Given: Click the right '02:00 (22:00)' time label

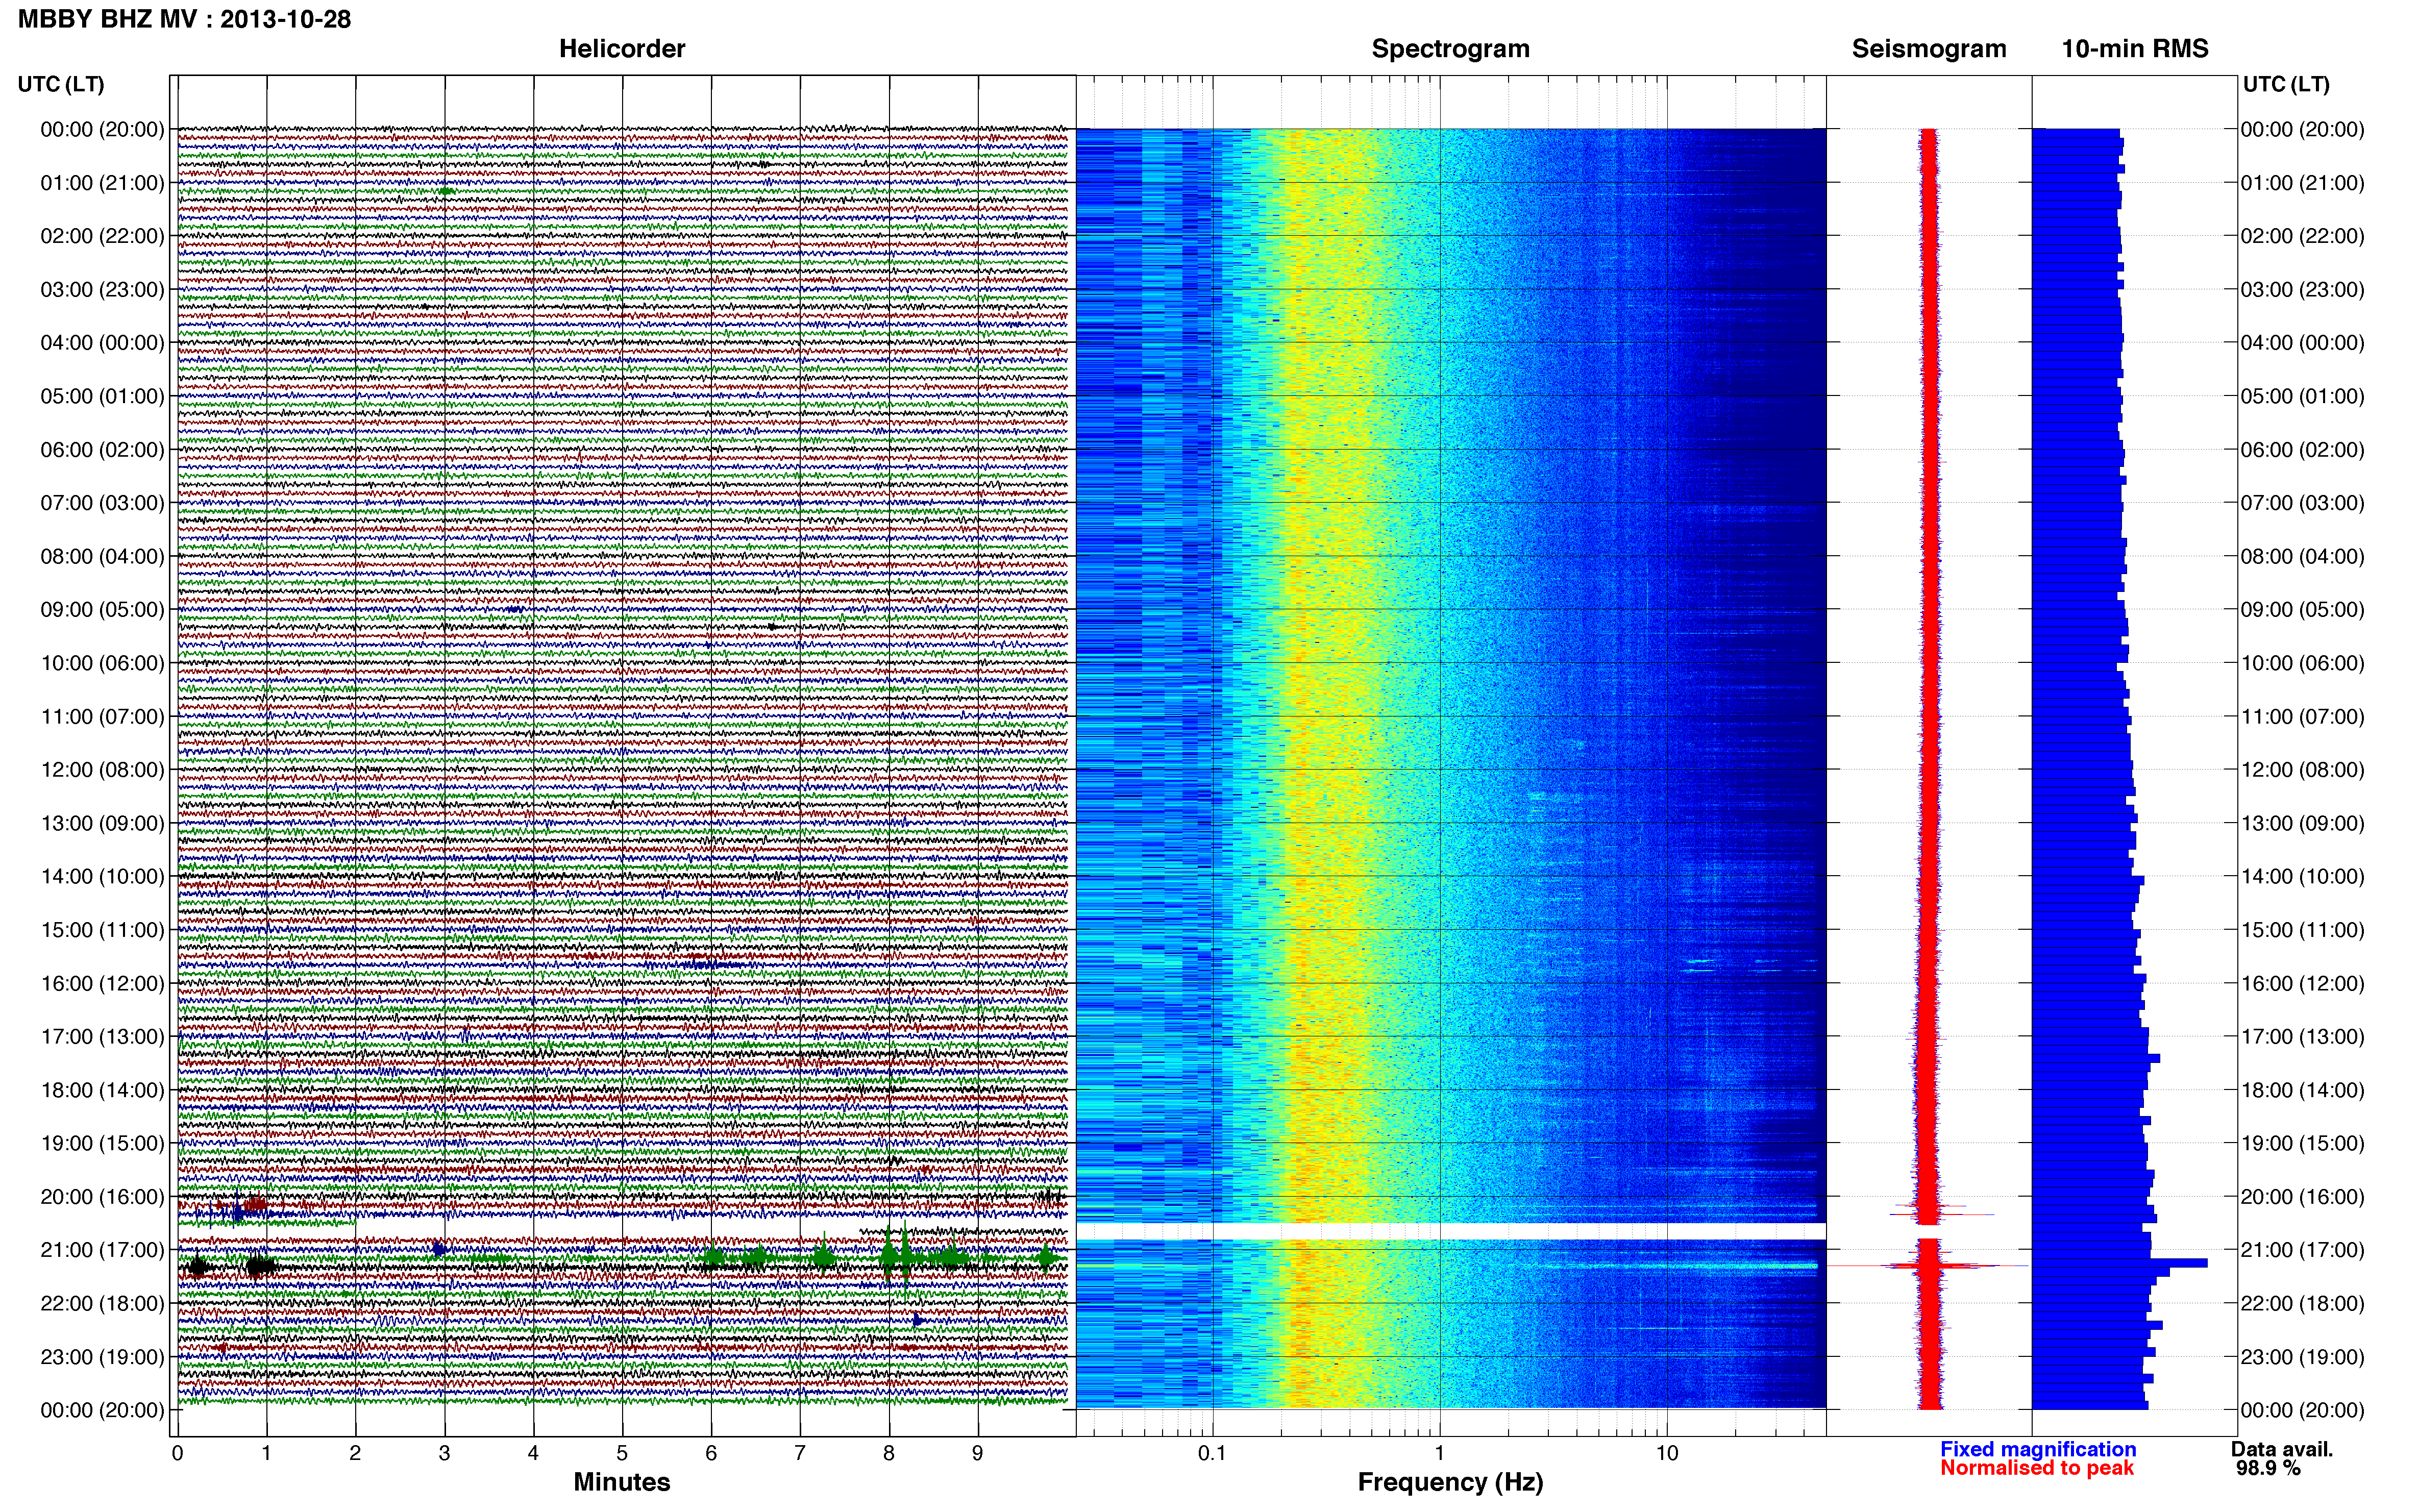Looking at the screenshot, I should (2302, 236).
